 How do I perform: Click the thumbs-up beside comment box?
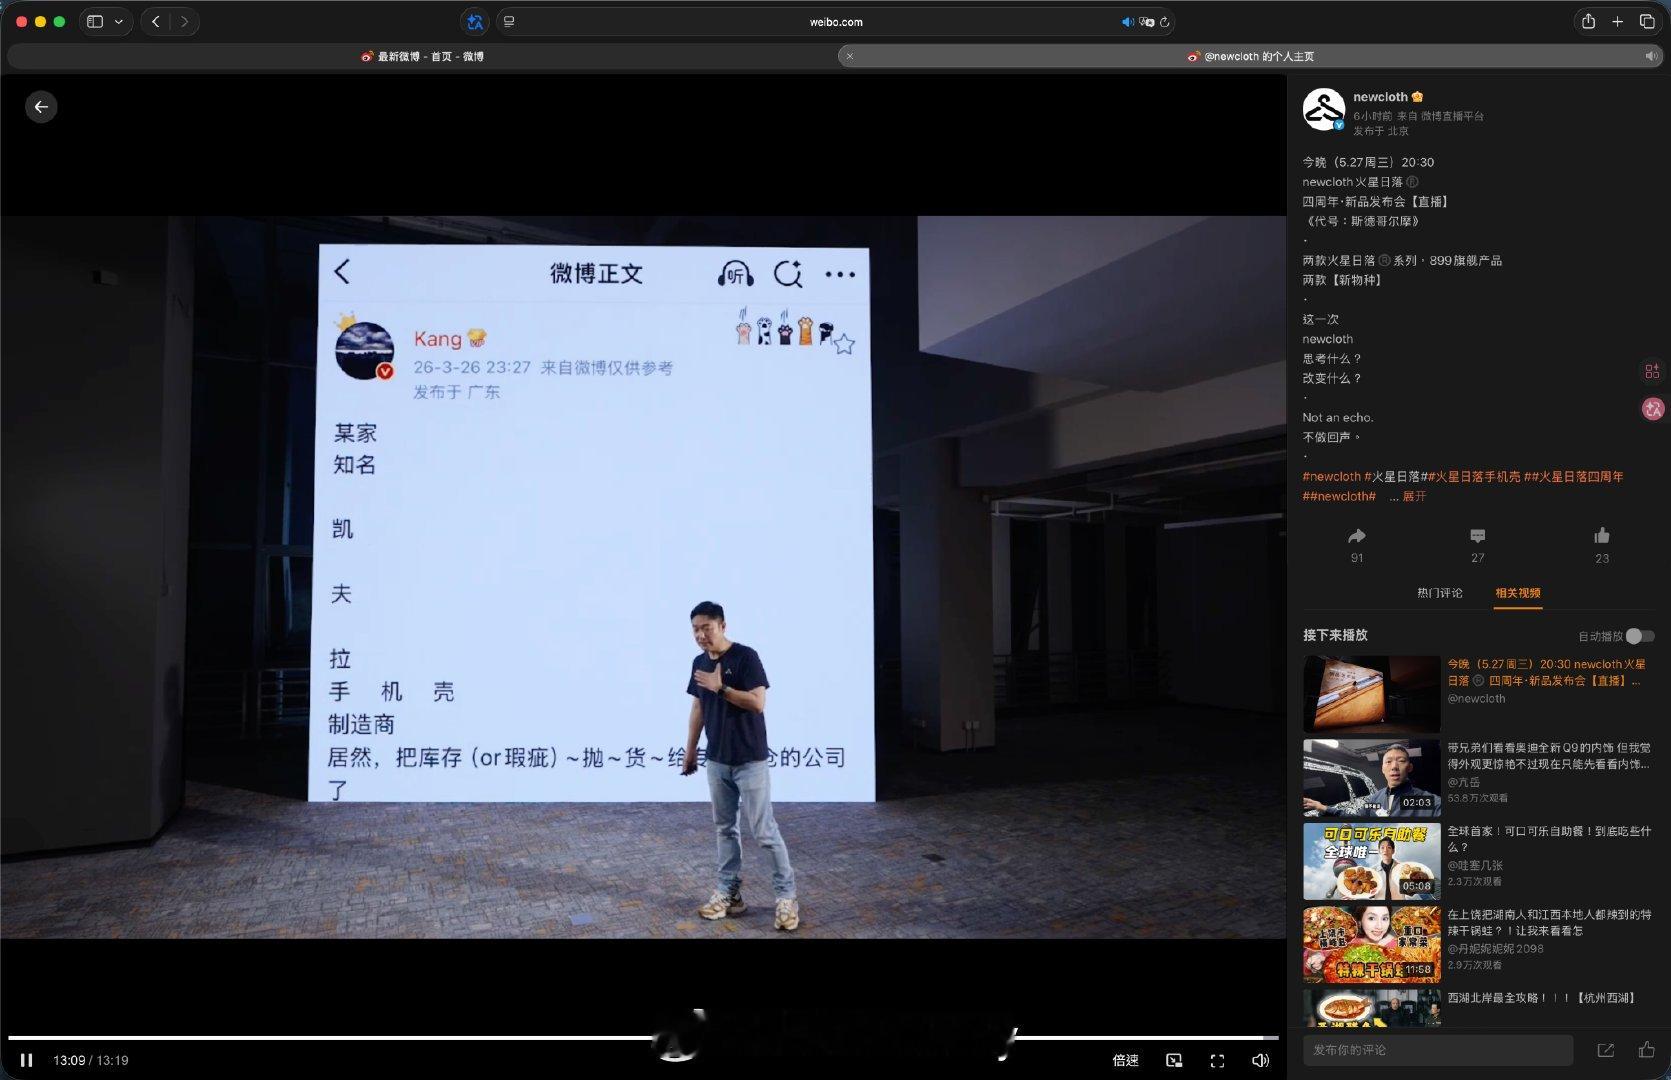coord(1646,1050)
